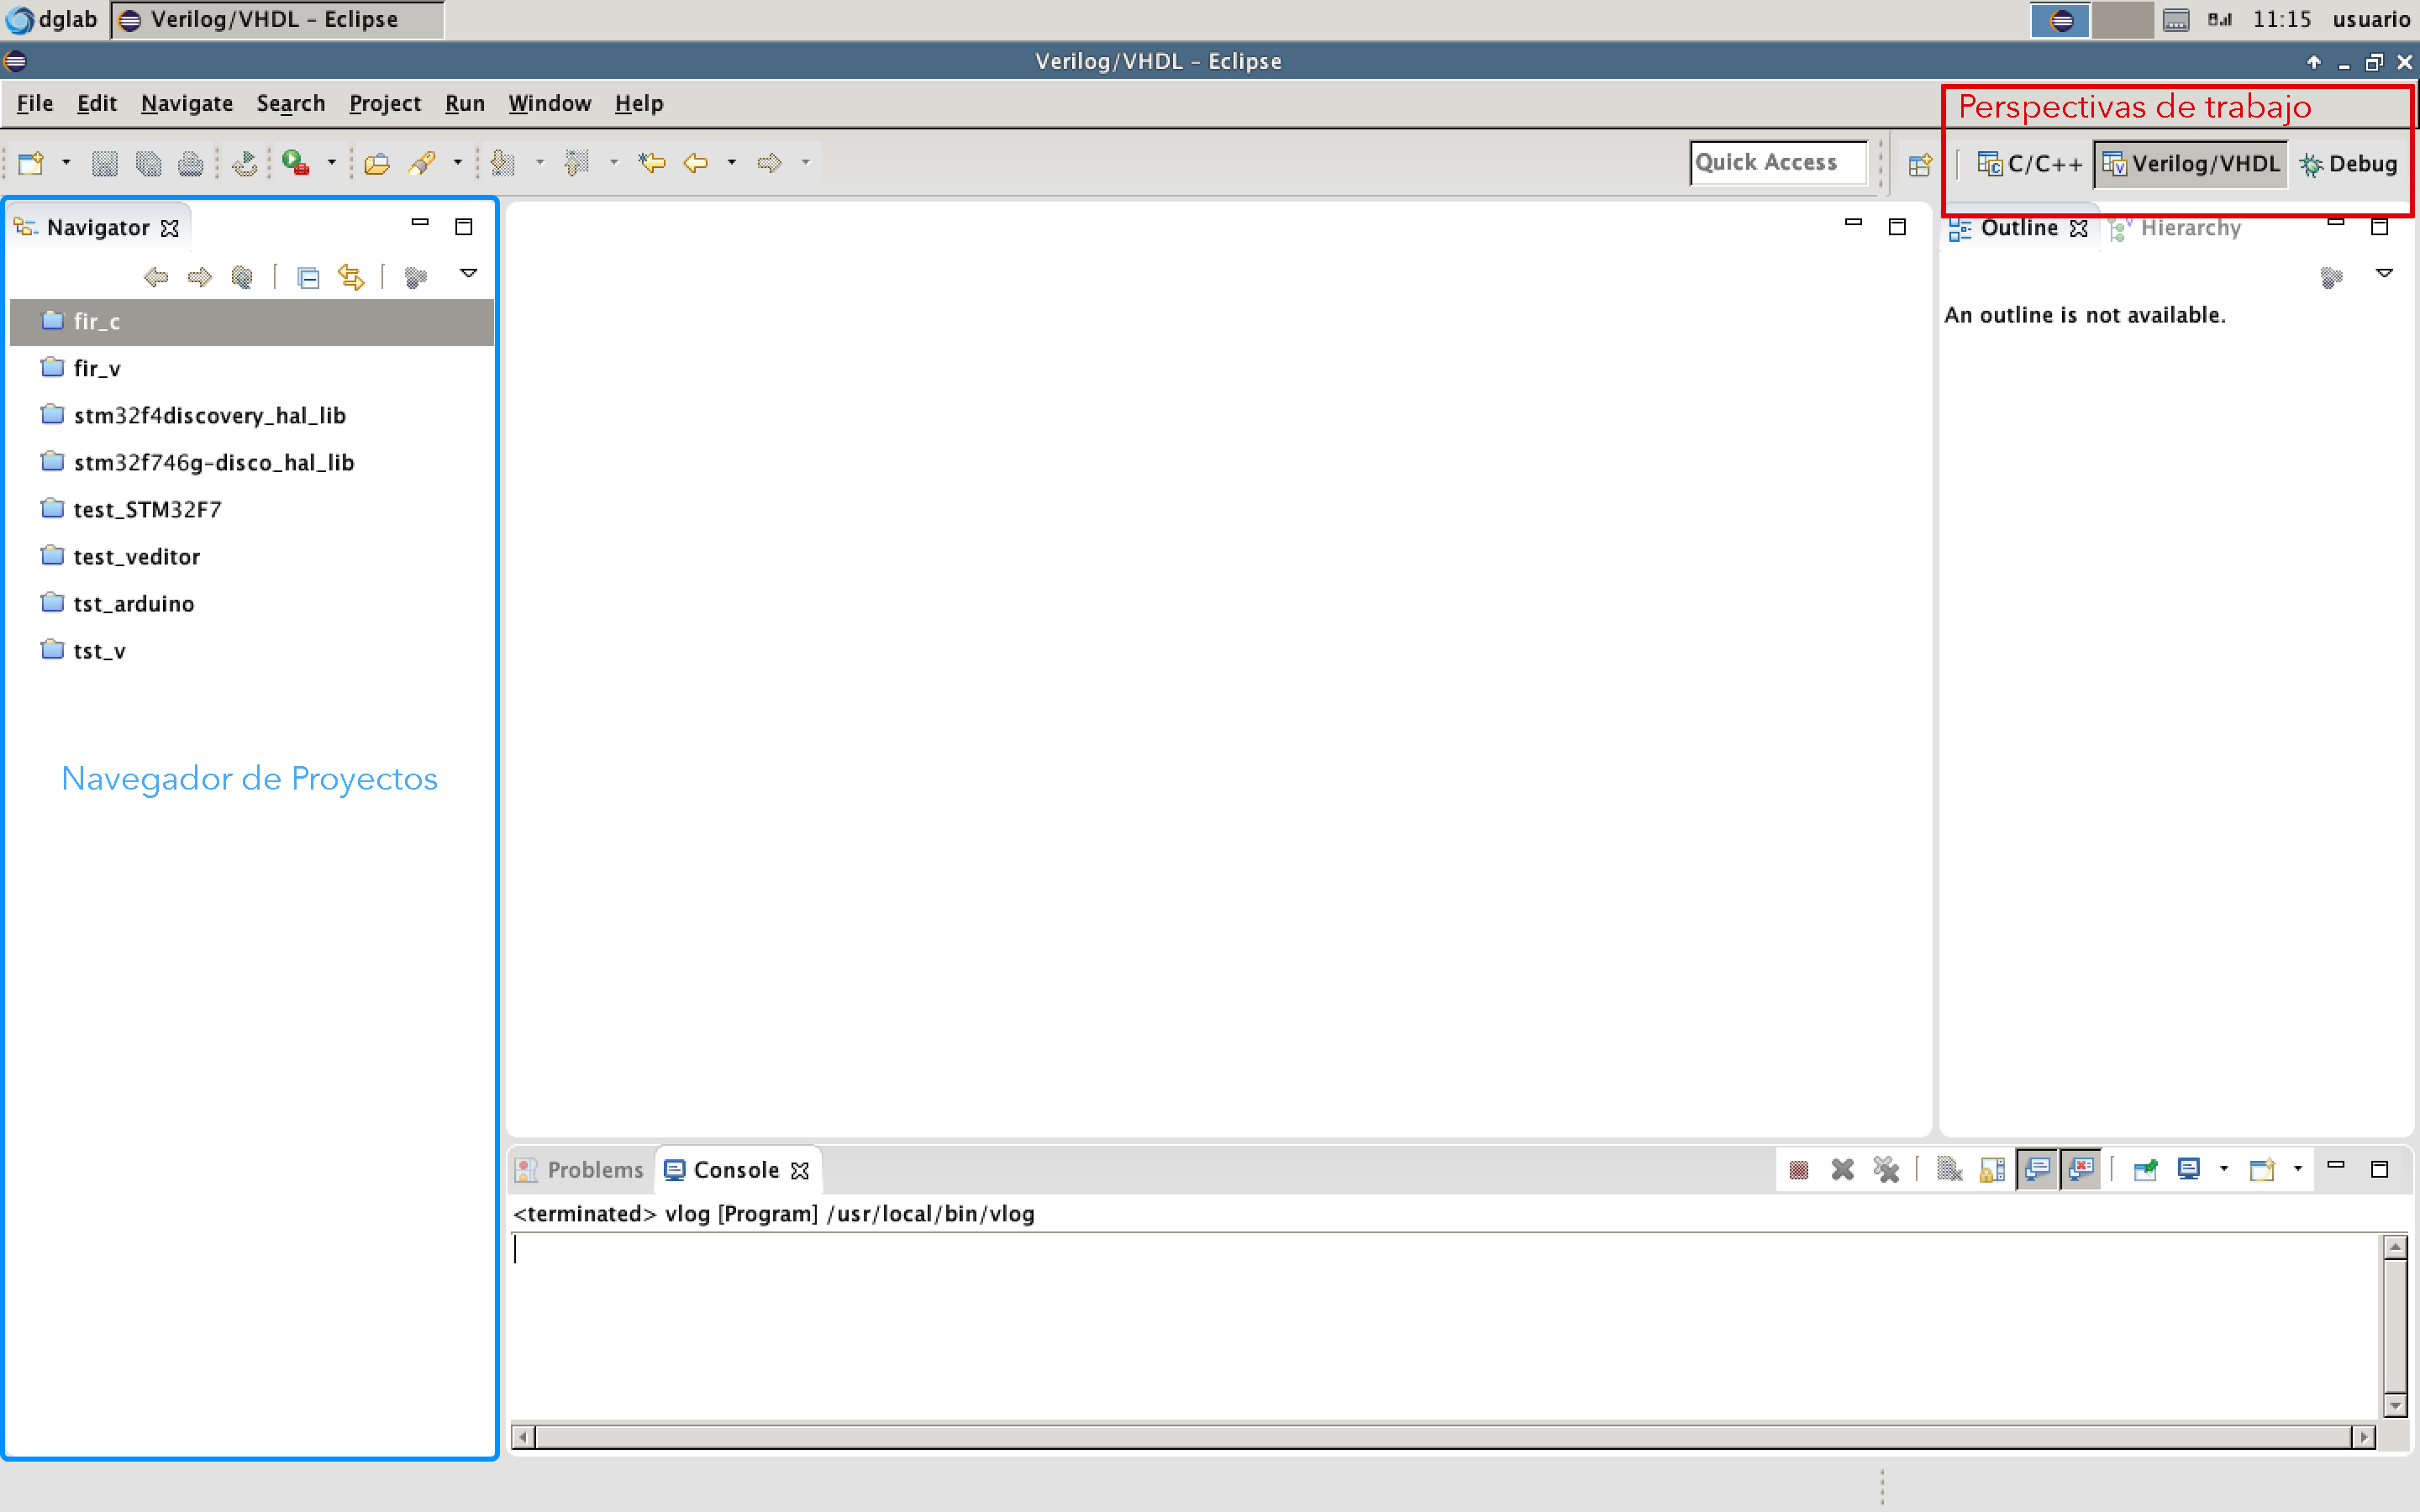Image resolution: width=2420 pixels, height=1512 pixels.
Task: Click the Run External Tools icon
Action: tap(295, 163)
